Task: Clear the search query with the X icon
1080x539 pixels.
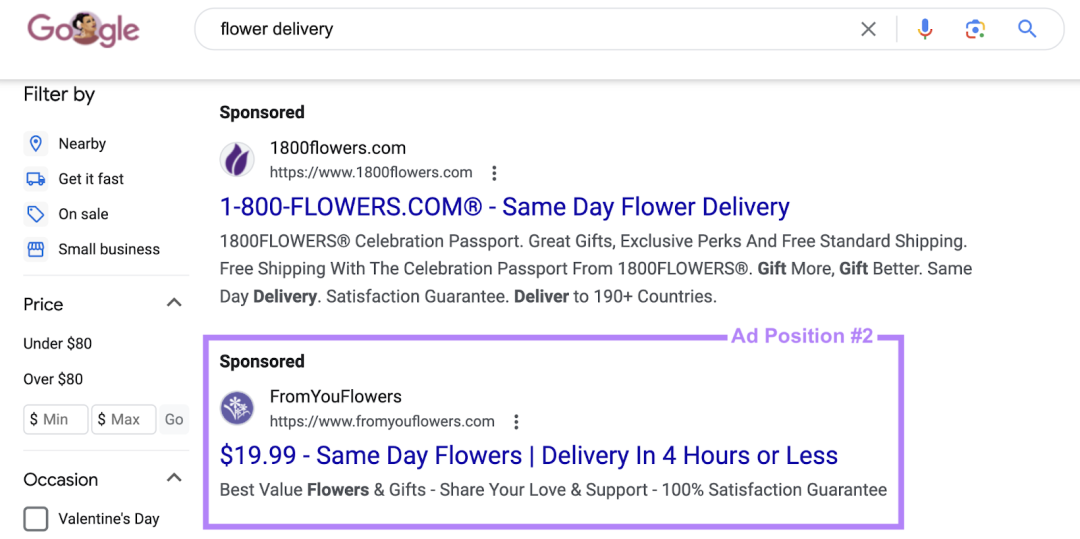Action: pyautogui.click(x=869, y=29)
